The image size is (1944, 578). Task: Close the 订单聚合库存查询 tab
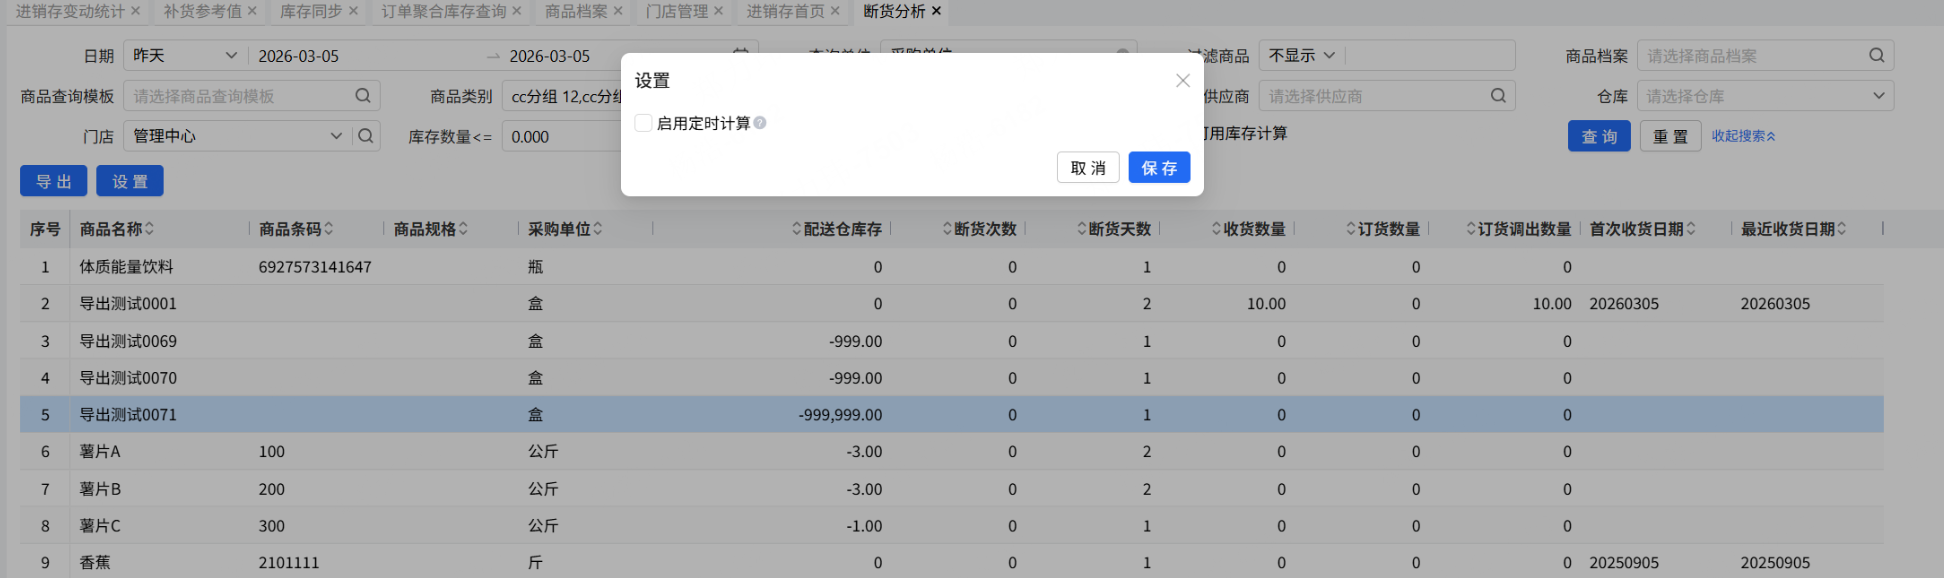[x=517, y=11]
